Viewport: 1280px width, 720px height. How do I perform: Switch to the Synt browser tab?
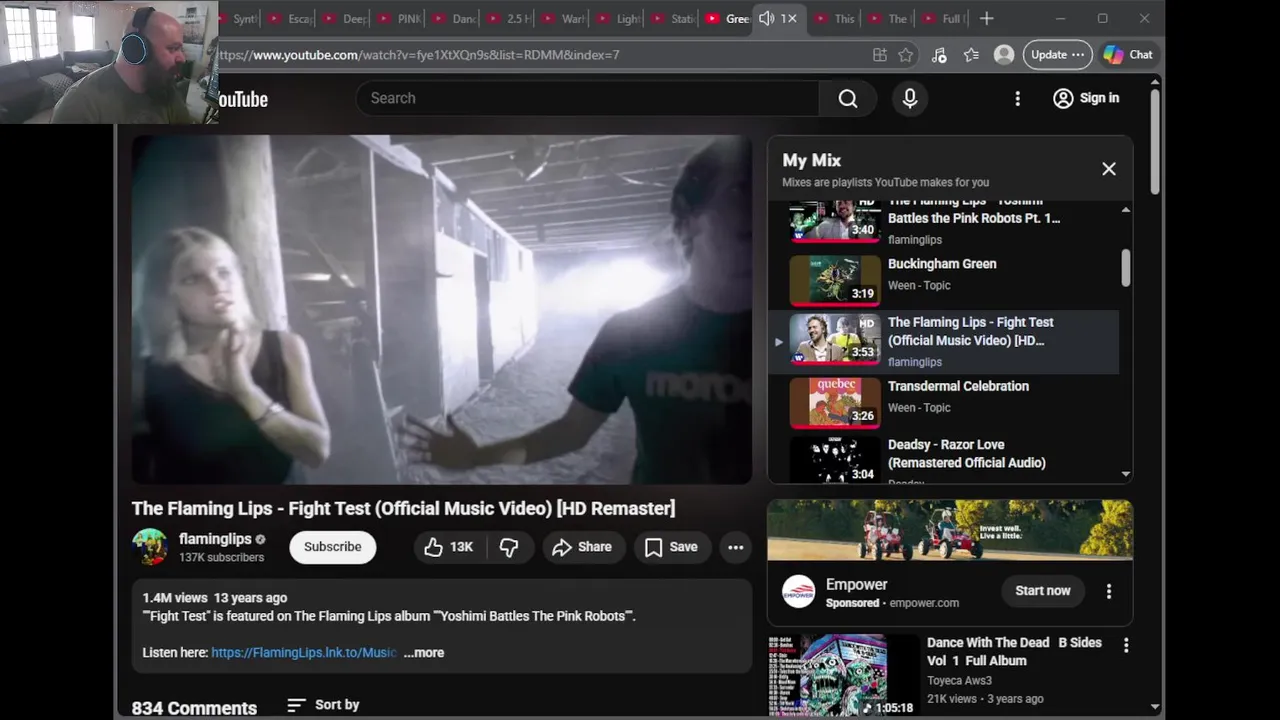coord(239,19)
